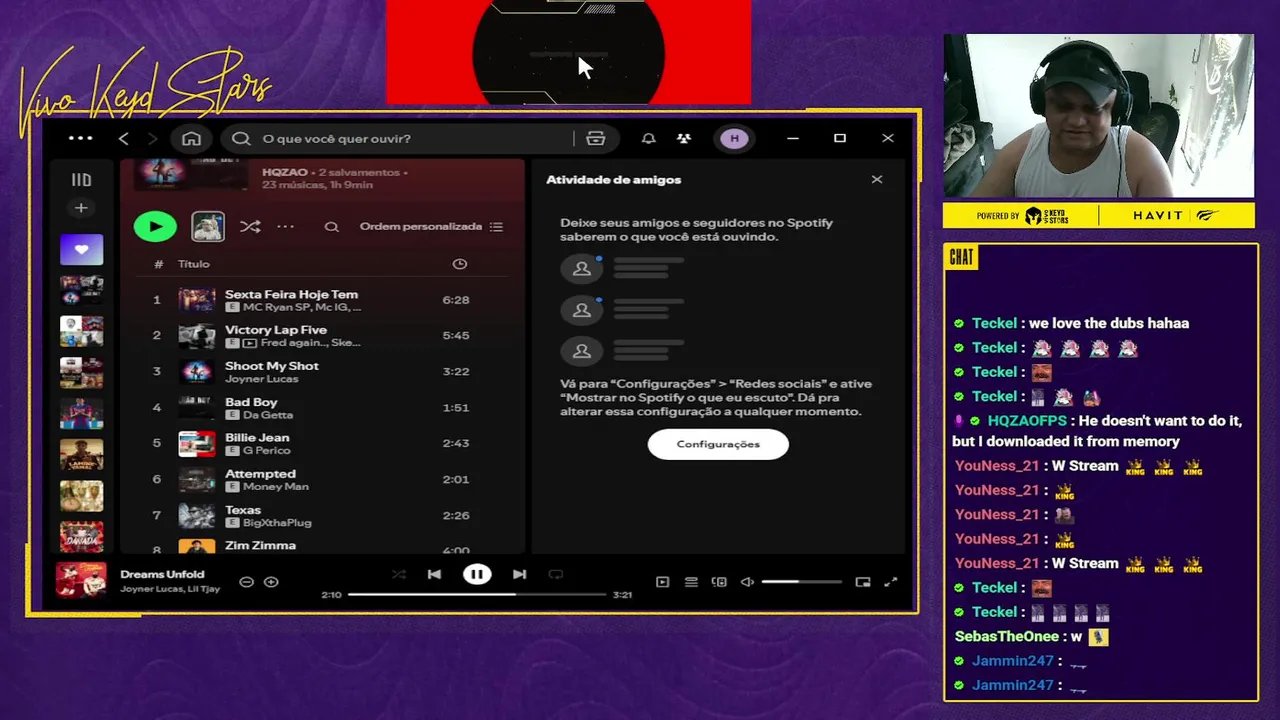Open the play queue

[x=691, y=582]
